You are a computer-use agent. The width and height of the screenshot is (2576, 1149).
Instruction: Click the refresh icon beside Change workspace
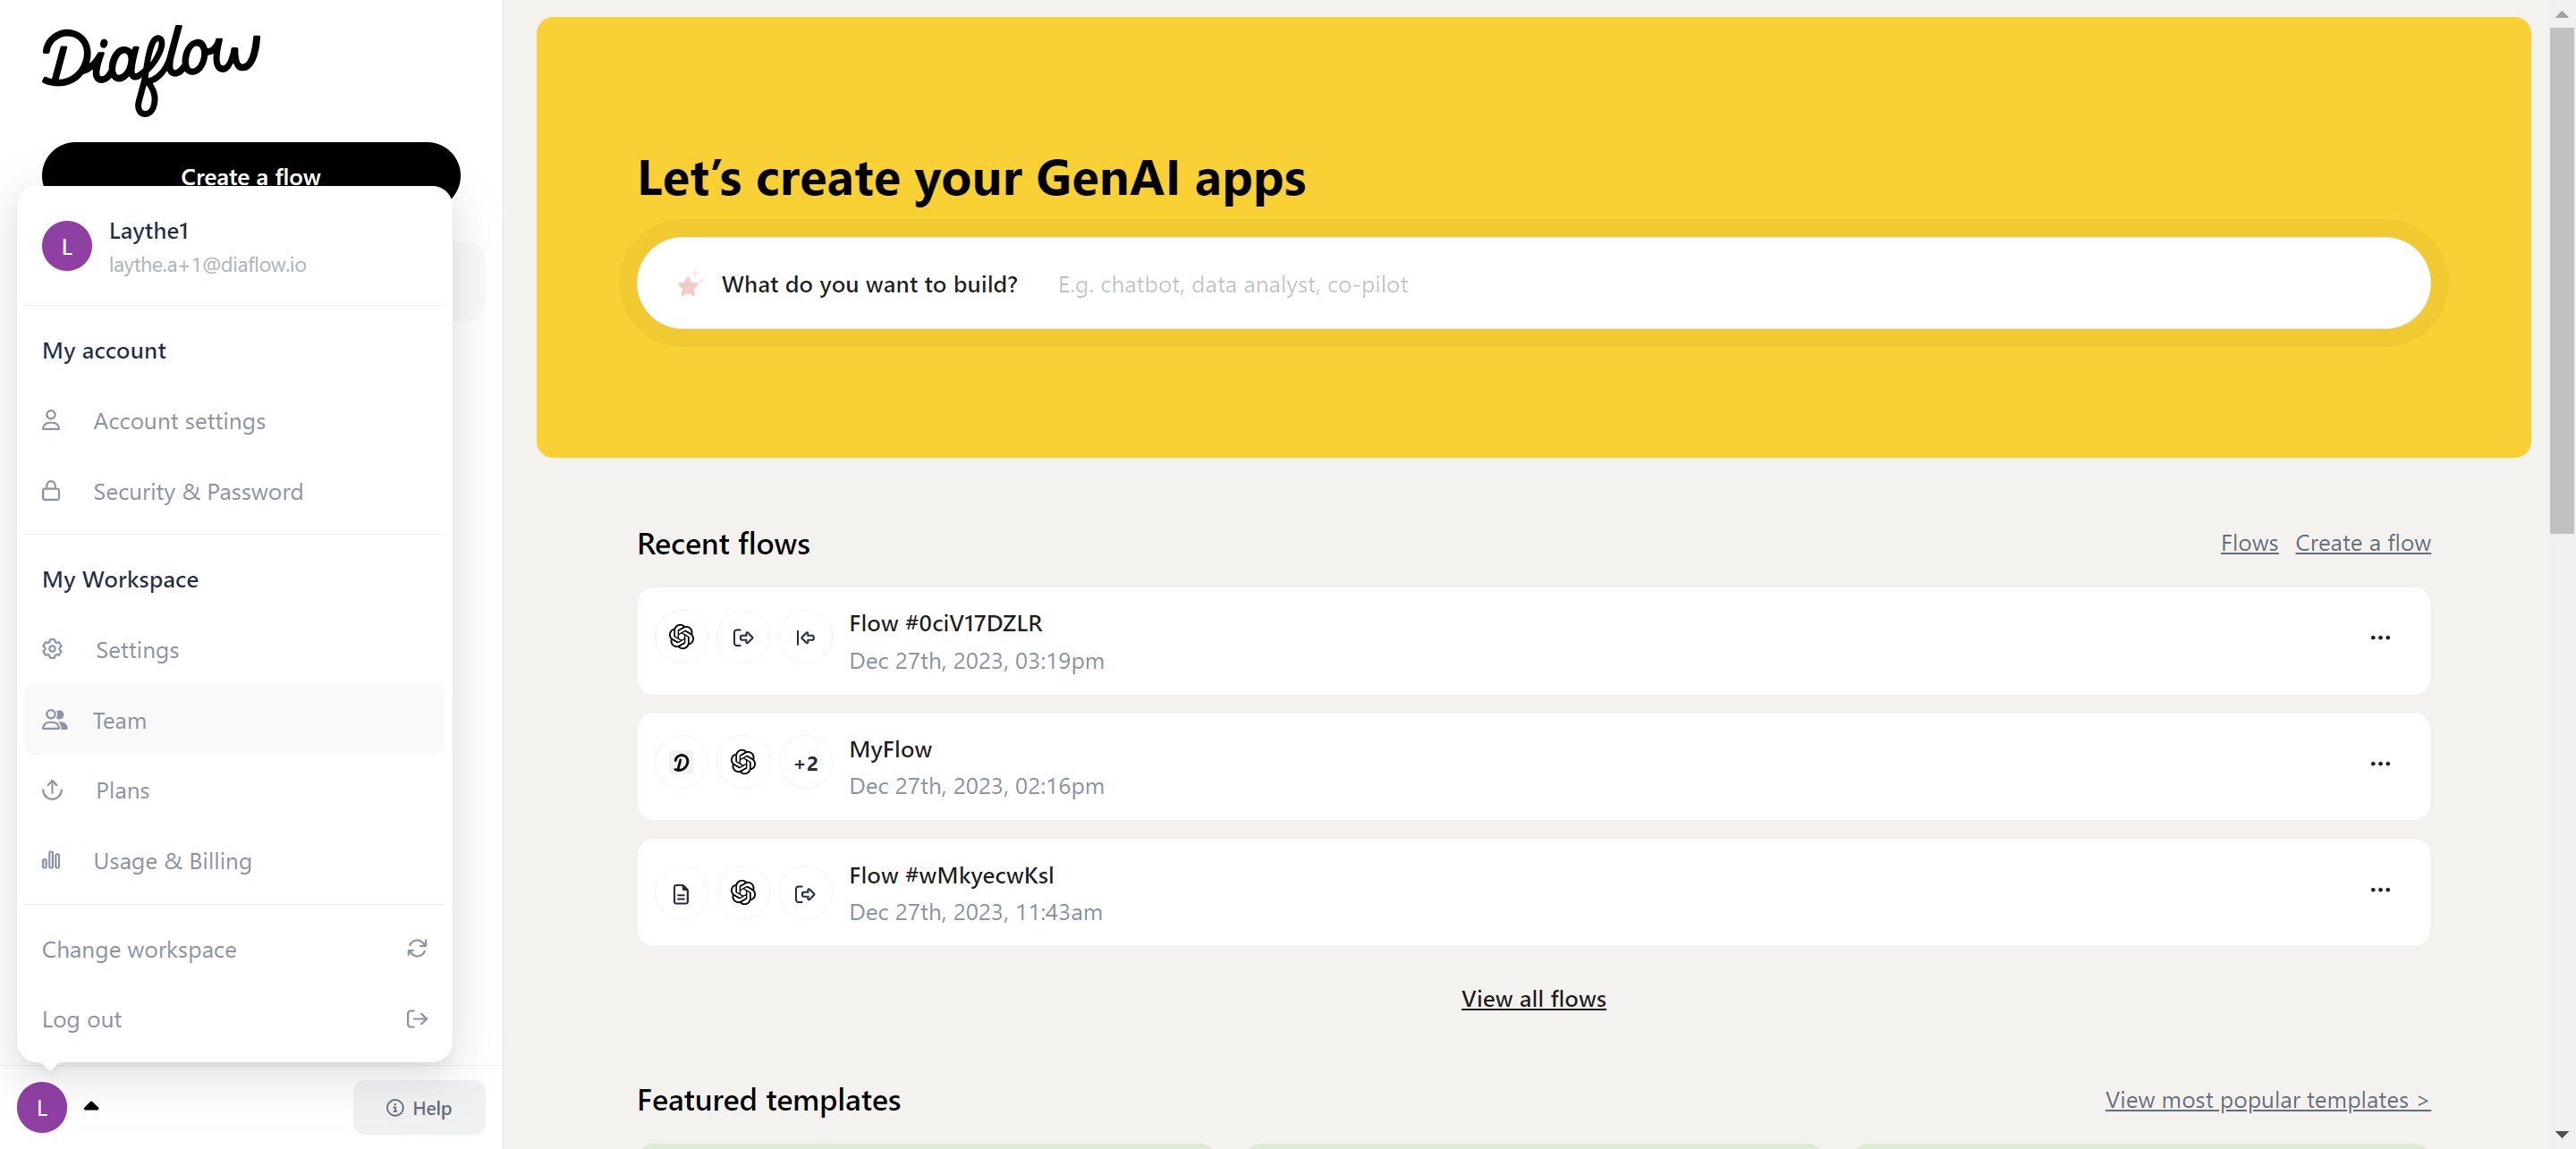417,948
